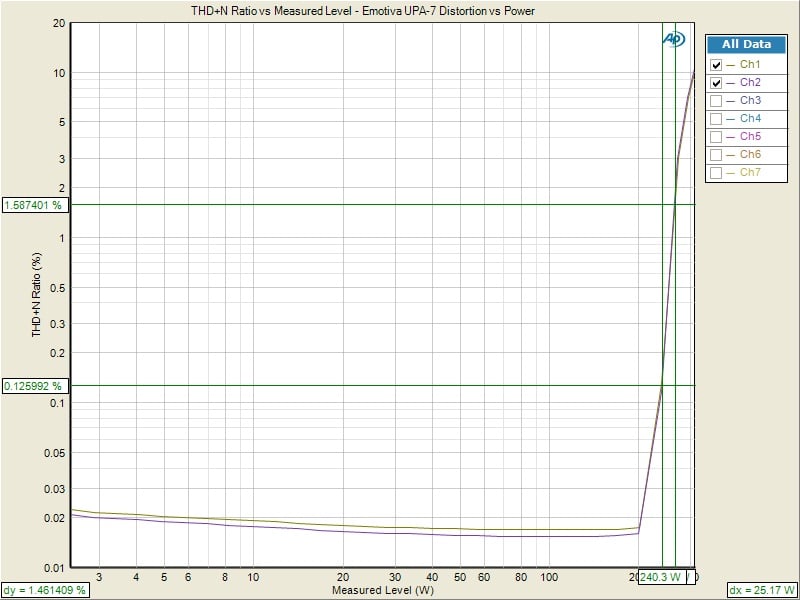
Task: Click the Ch4 legend label
Action: tap(750, 118)
